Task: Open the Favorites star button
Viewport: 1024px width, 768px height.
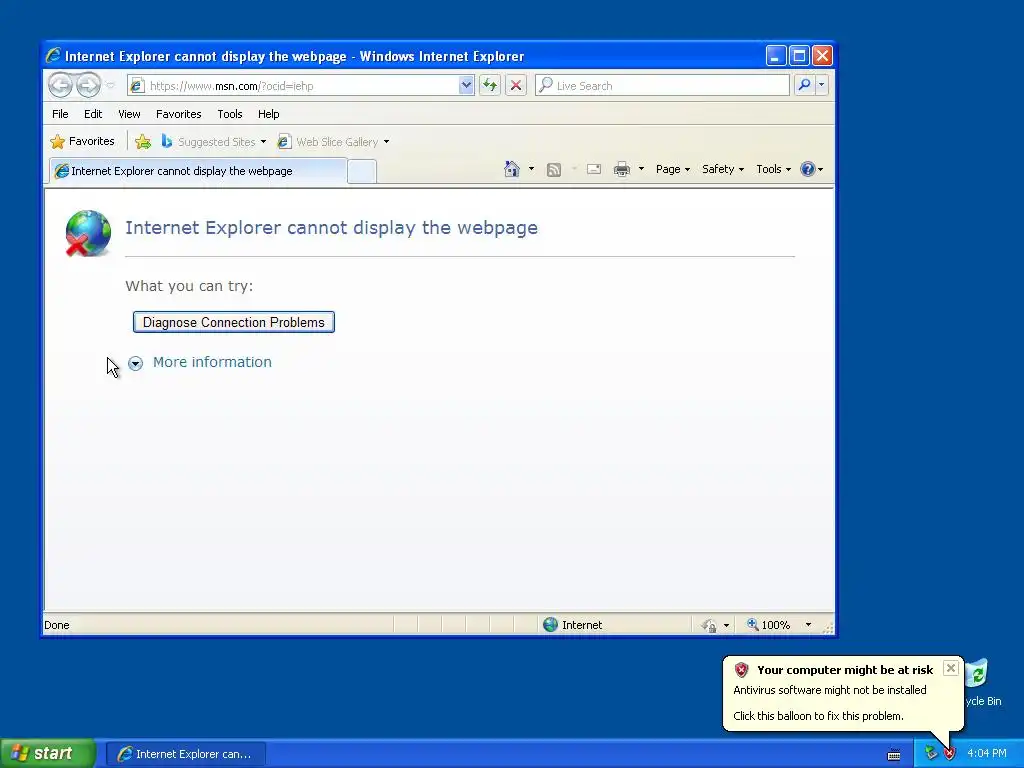Action: click(82, 141)
